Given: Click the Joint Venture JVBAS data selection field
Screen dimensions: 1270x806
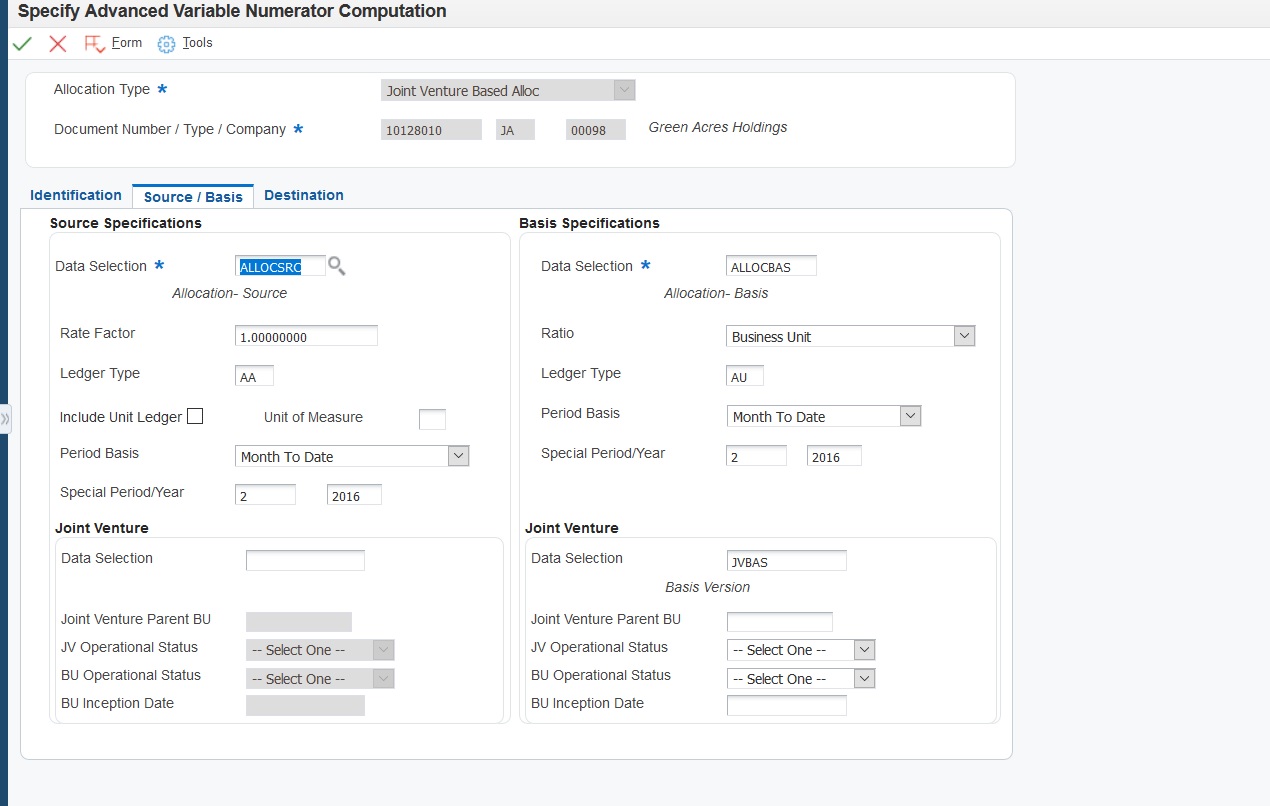Looking at the screenshot, I should point(786,561).
